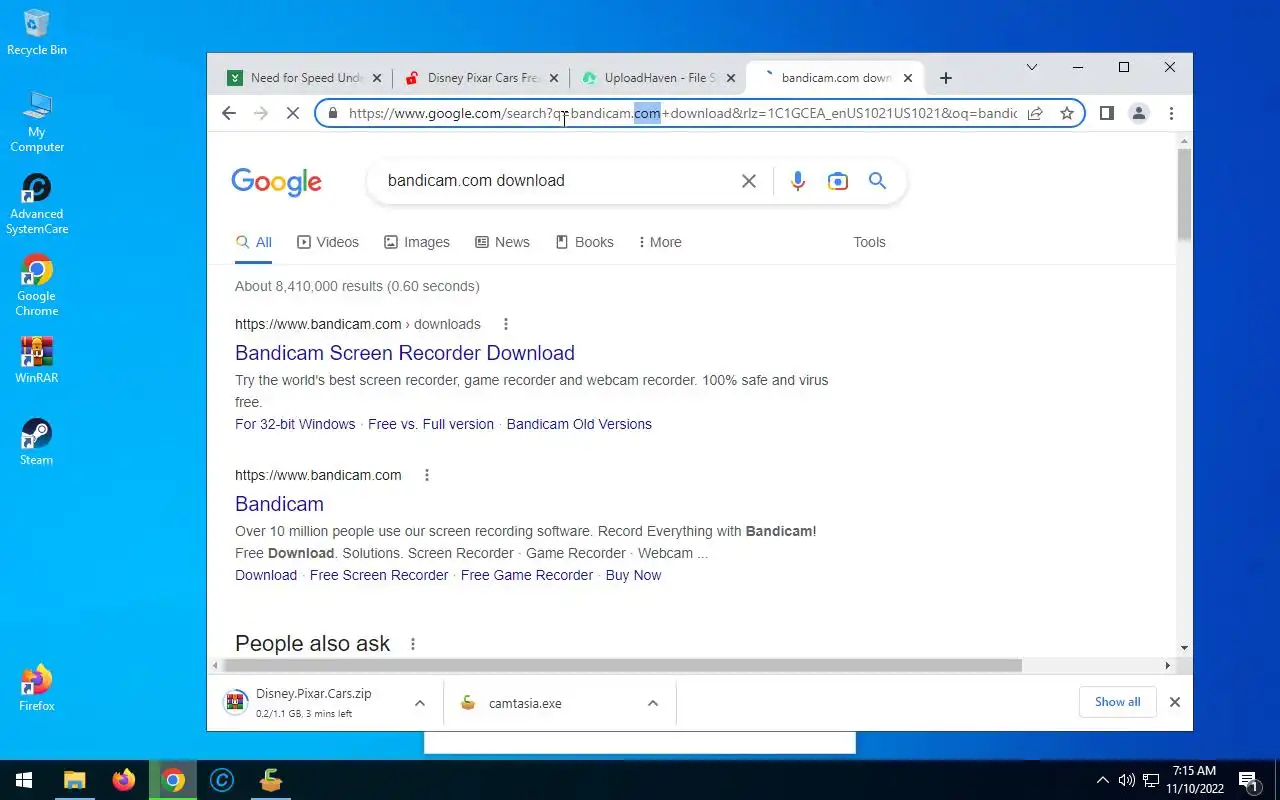
Task: Close the Disney Pixar Cars tab
Action: click(553, 78)
